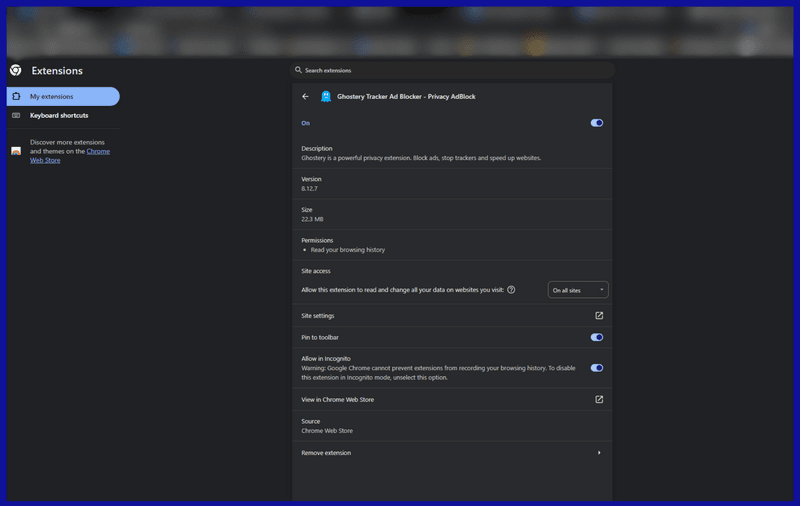The width and height of the screenshot is (800, 506).
Task: Disable the Ghostery extension On toggle
Action: pos(597,123)
